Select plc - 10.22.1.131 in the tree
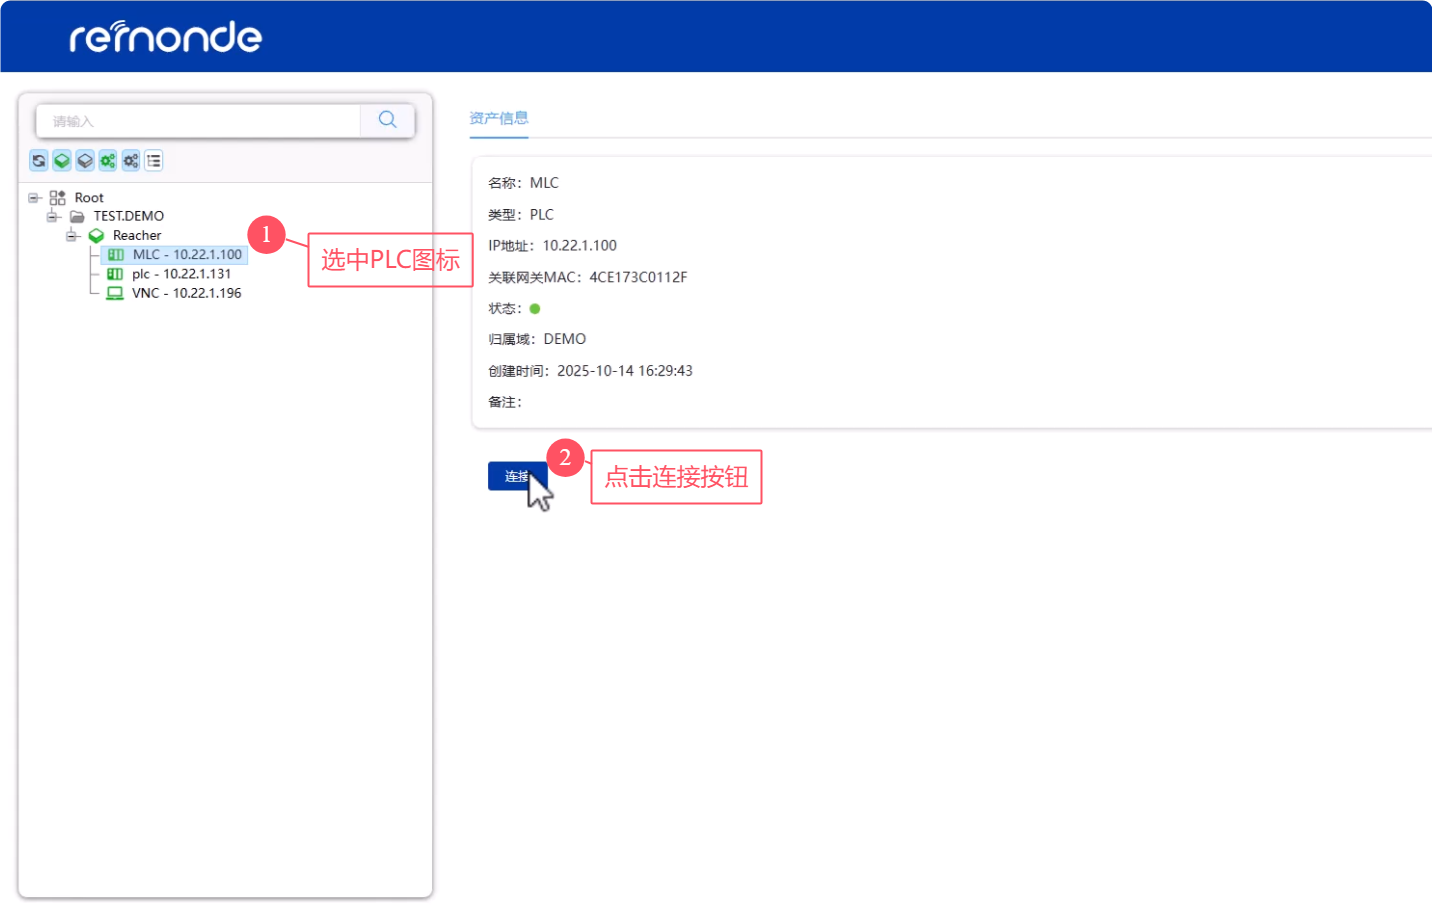This screenshot has height=907, width=1432. (181, 274)
